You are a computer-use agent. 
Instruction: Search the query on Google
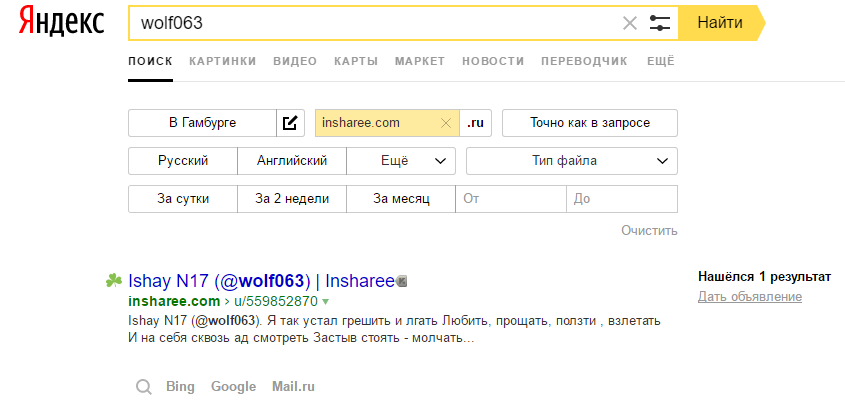coord(233,386)
